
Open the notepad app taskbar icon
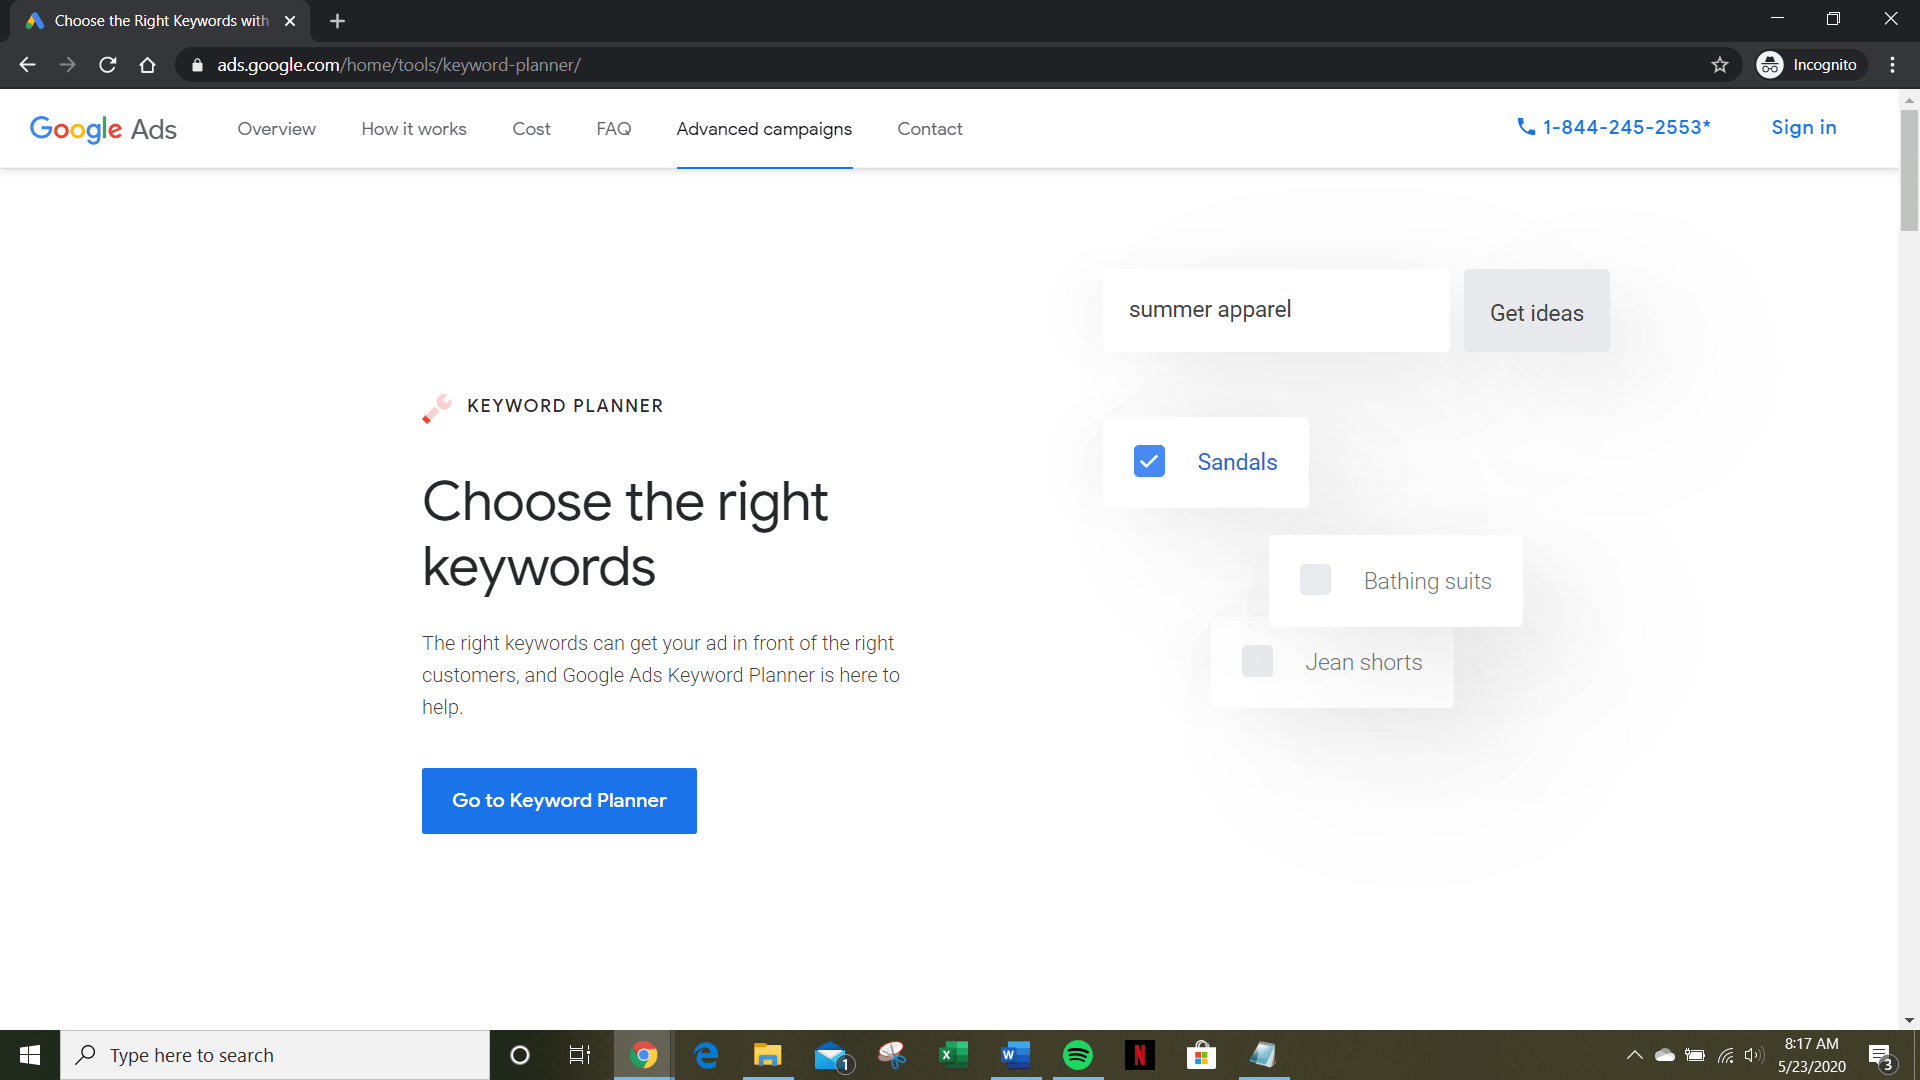[1263, 1055]
